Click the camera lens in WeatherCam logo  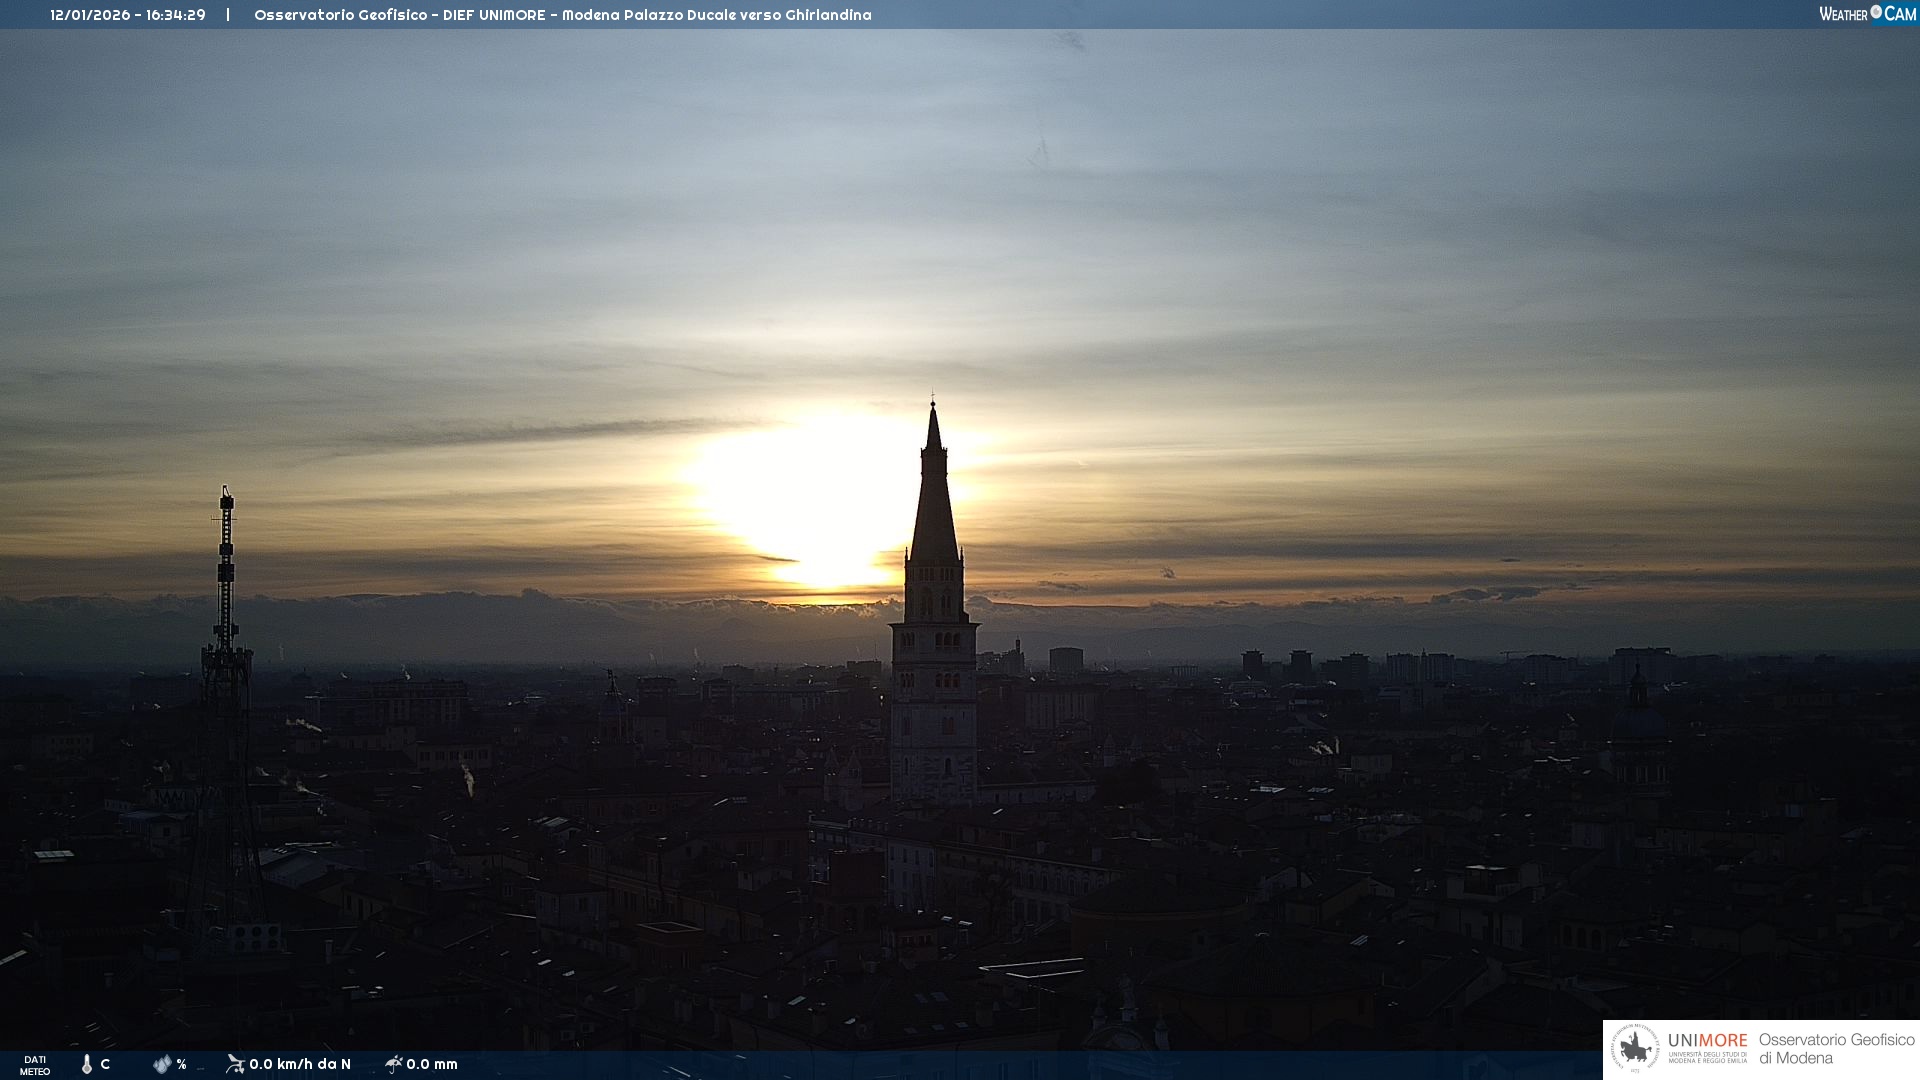click(1876, 12)
